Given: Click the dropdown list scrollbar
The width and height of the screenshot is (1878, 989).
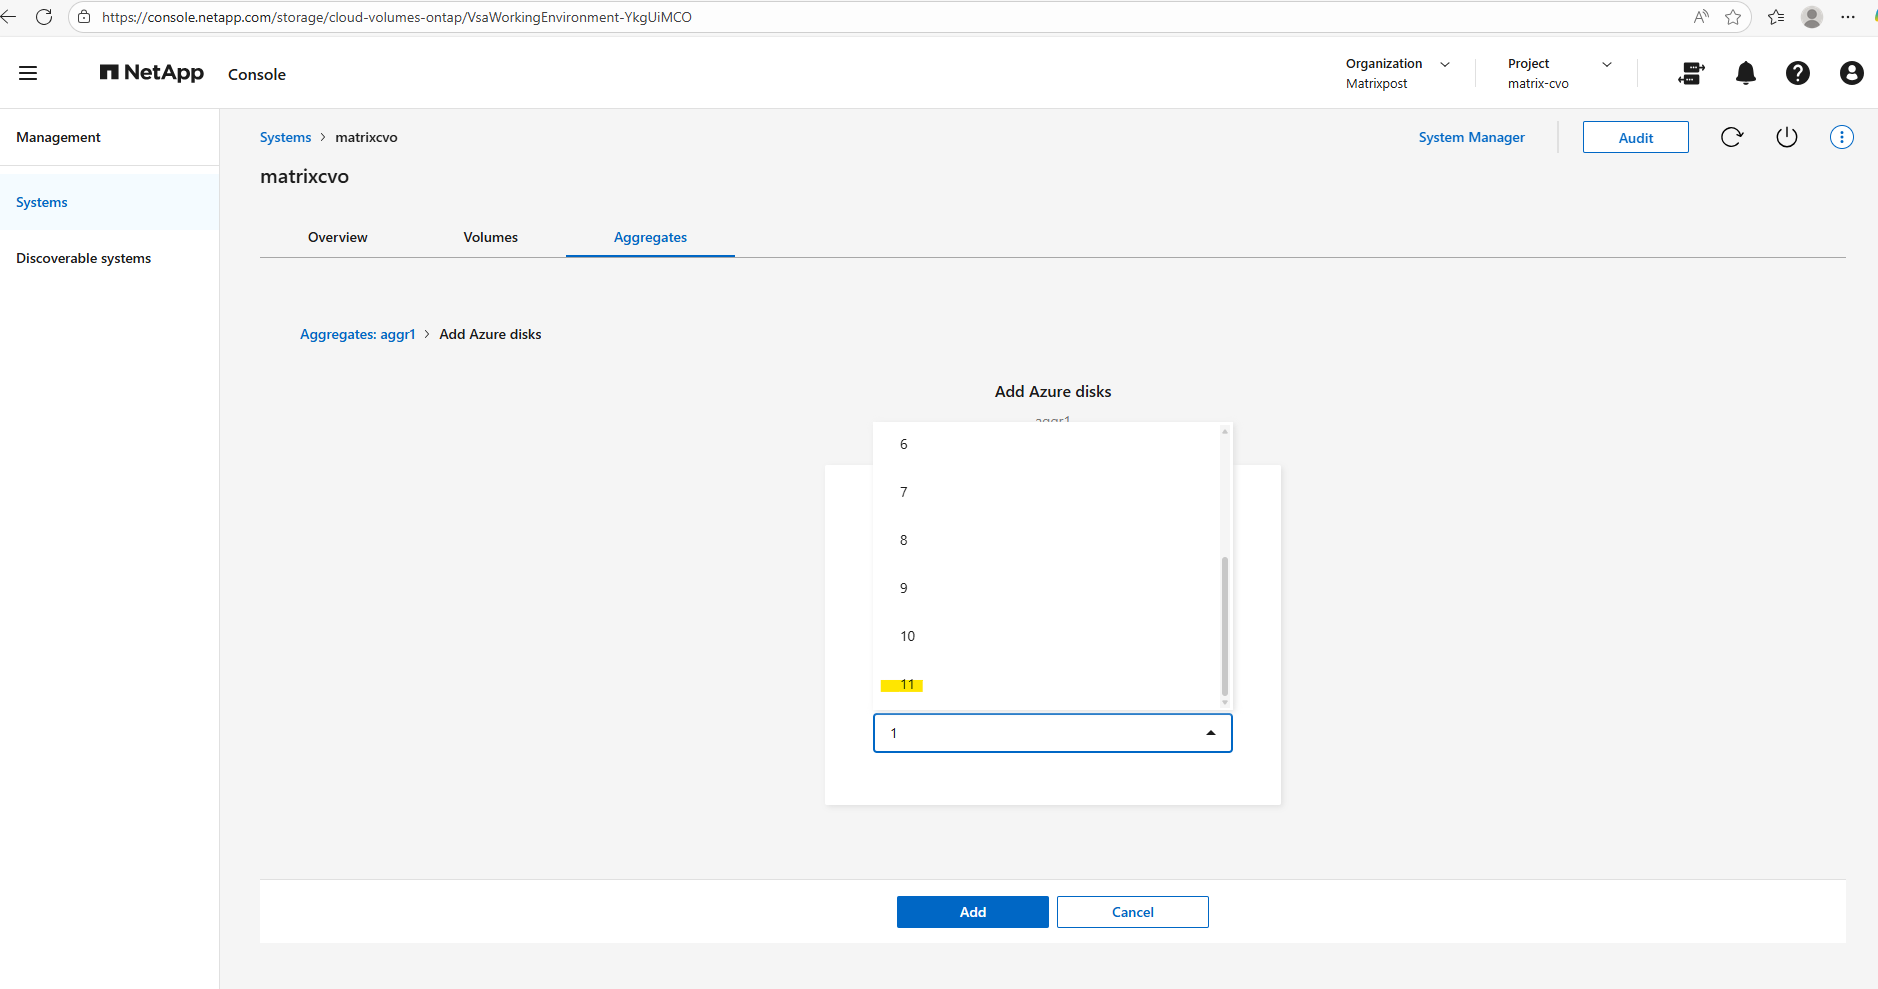Looking at the screenshot, I should (1224, 625).
